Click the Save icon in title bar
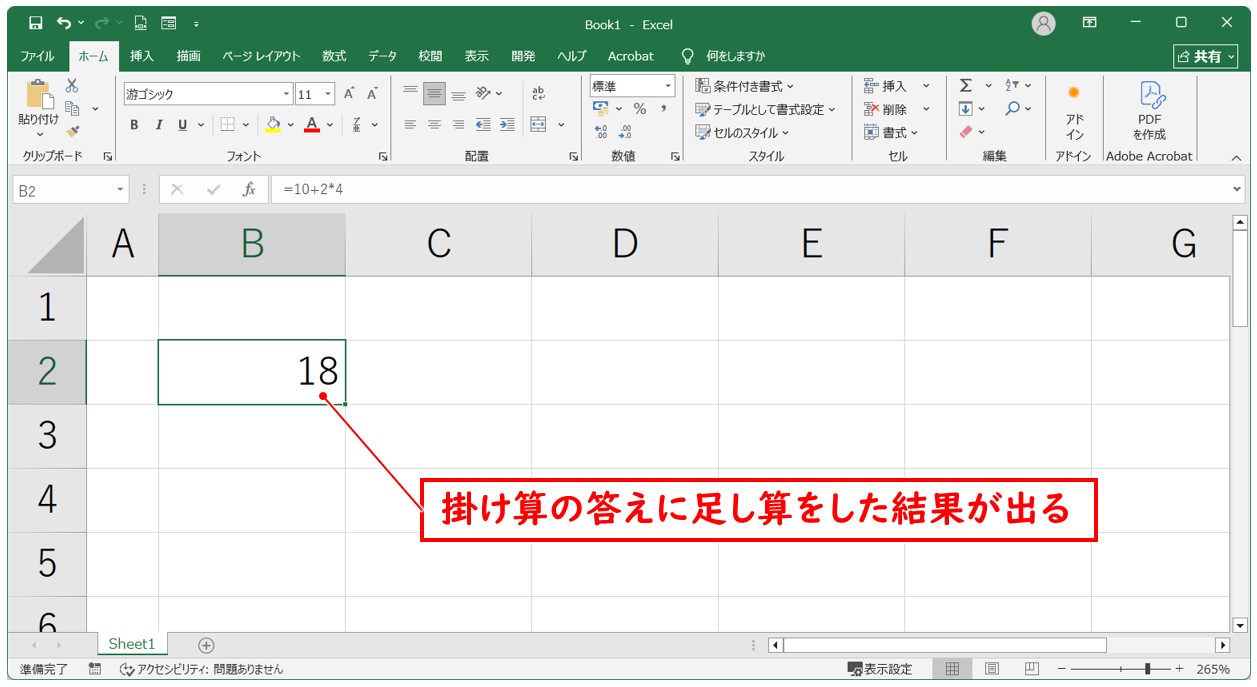The width and height of the screenshot is (1257, 687). [x=36, y=23]
